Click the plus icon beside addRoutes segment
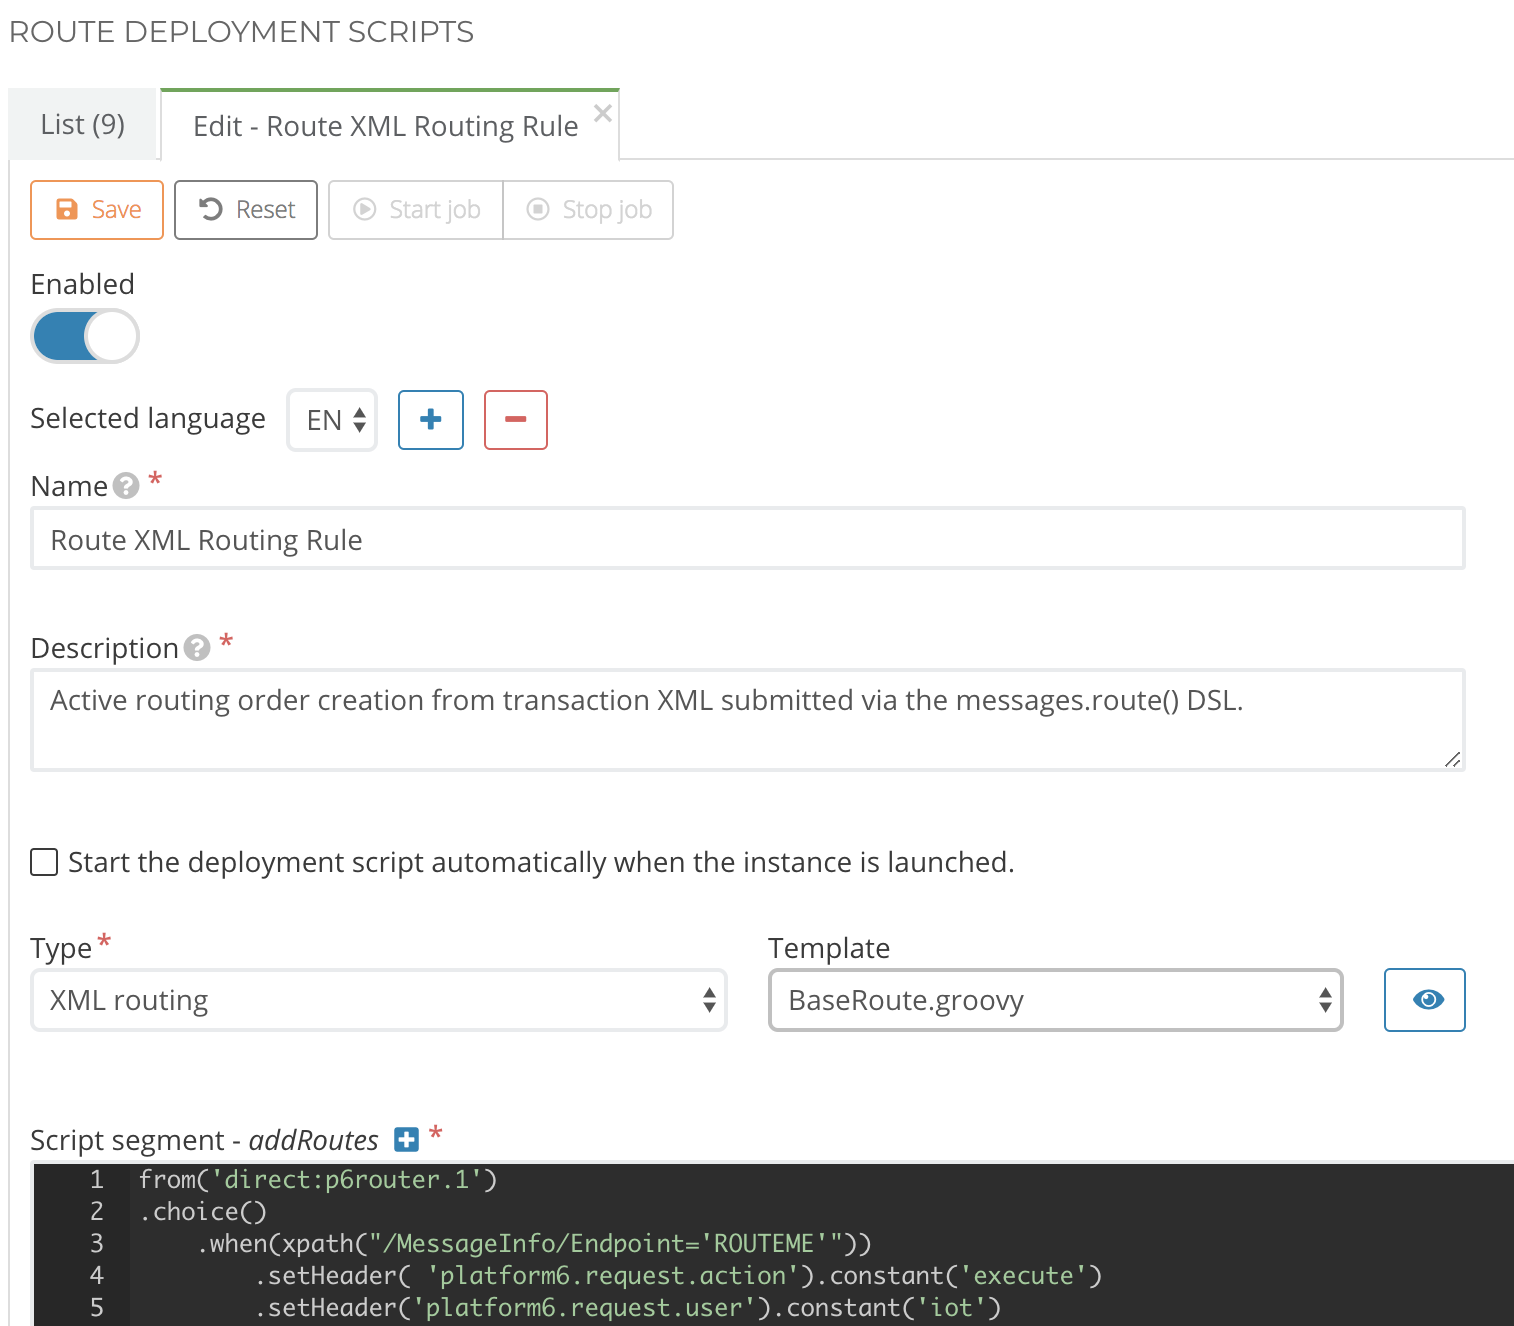The image size is (1514, 1326). [406, 1139]
